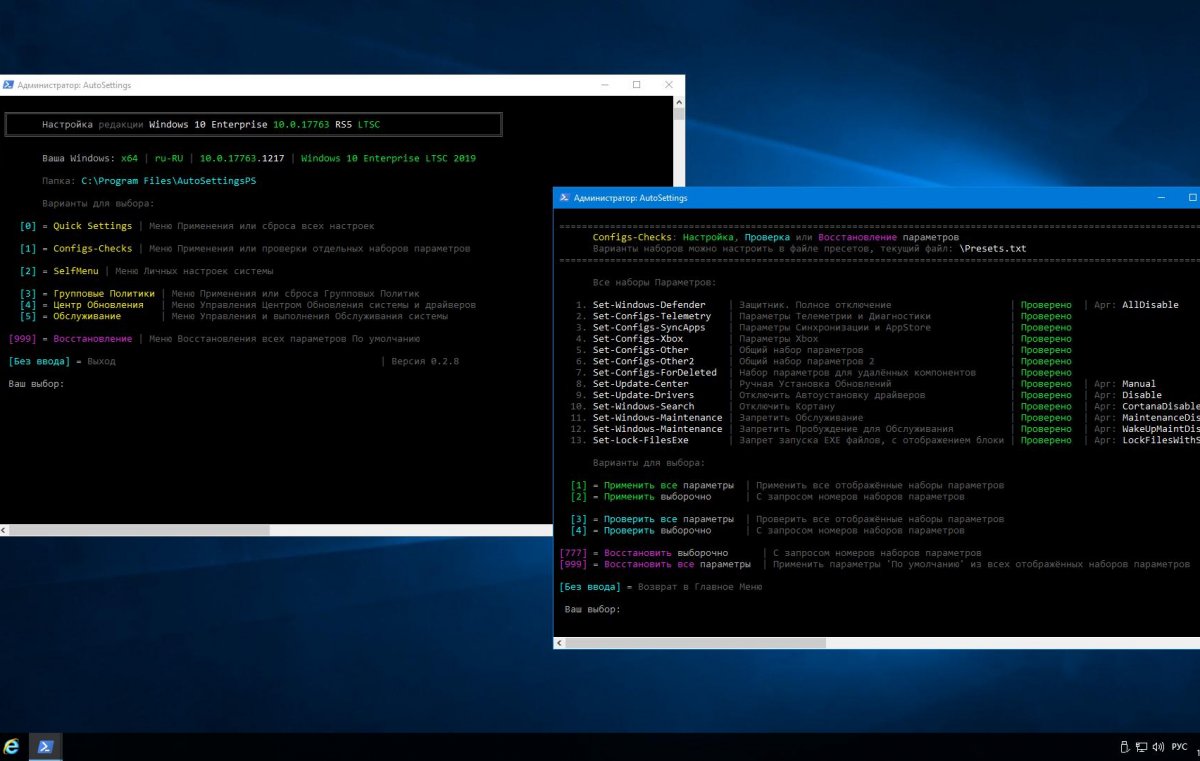
Task: Click the folder path 'C:\Program Files\AutoSettingsPS'
Action: (170, 181)
